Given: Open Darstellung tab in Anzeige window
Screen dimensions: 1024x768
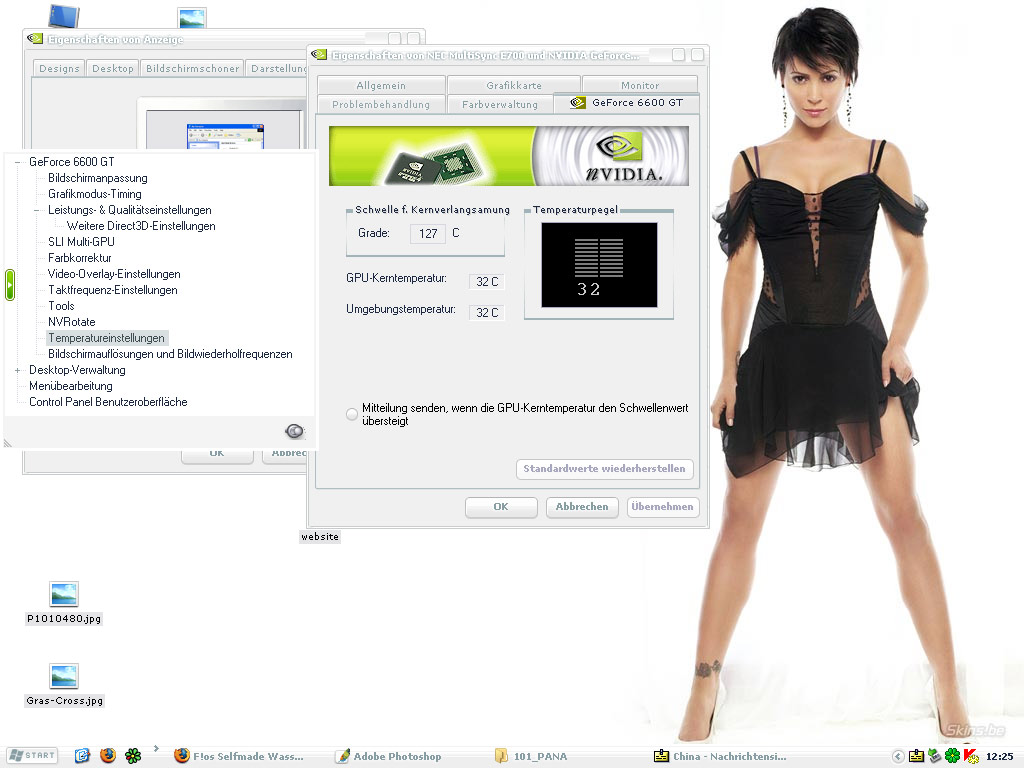Looking at the screenshot, I should 277,69.
